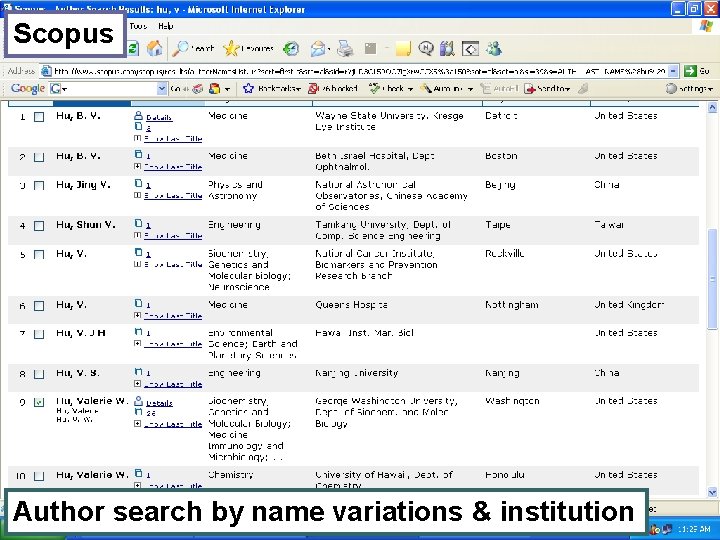Open Google toolbar Settings
This screenshot has width=720, height=540.
pyautogui.click(x=689, y=88)
